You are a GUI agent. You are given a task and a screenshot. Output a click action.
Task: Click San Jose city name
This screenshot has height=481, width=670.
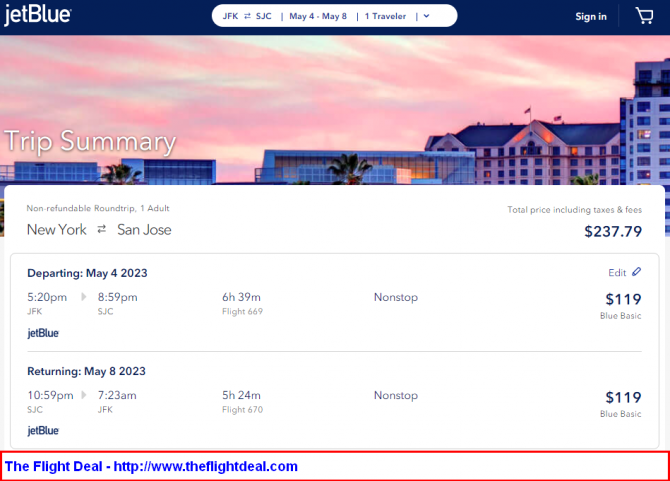(x=144, y=230)
